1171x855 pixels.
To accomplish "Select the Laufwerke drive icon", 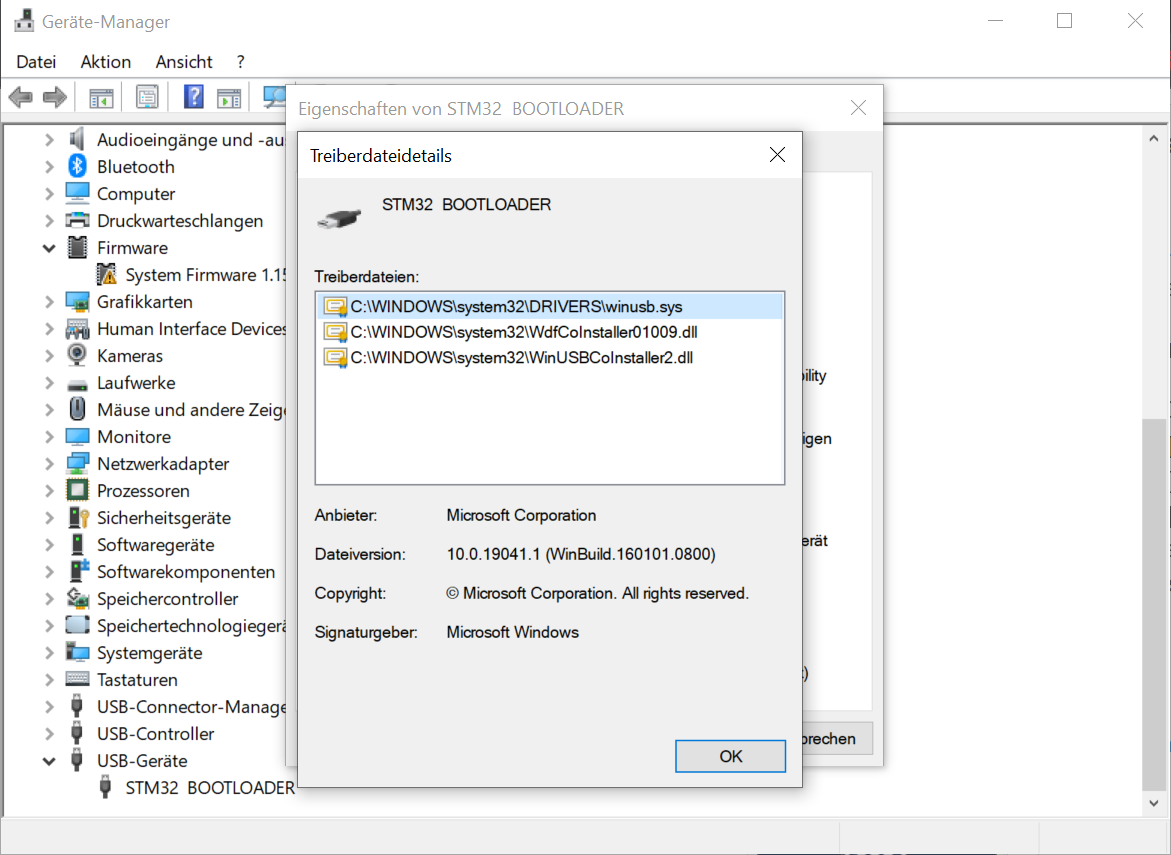I will coord(77,385).
